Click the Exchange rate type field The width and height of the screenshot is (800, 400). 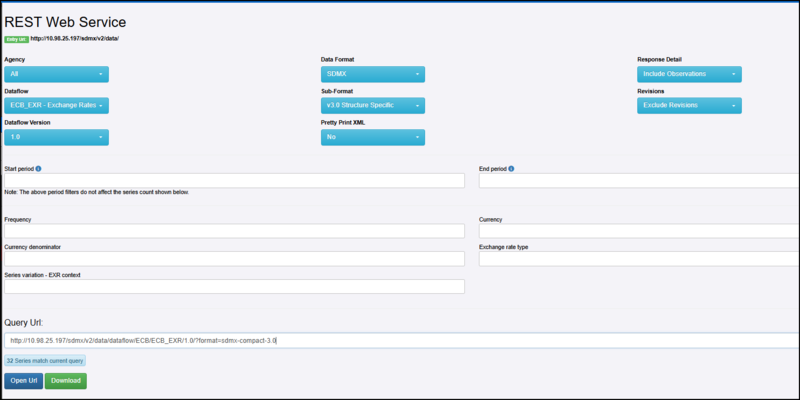point(639,259)
